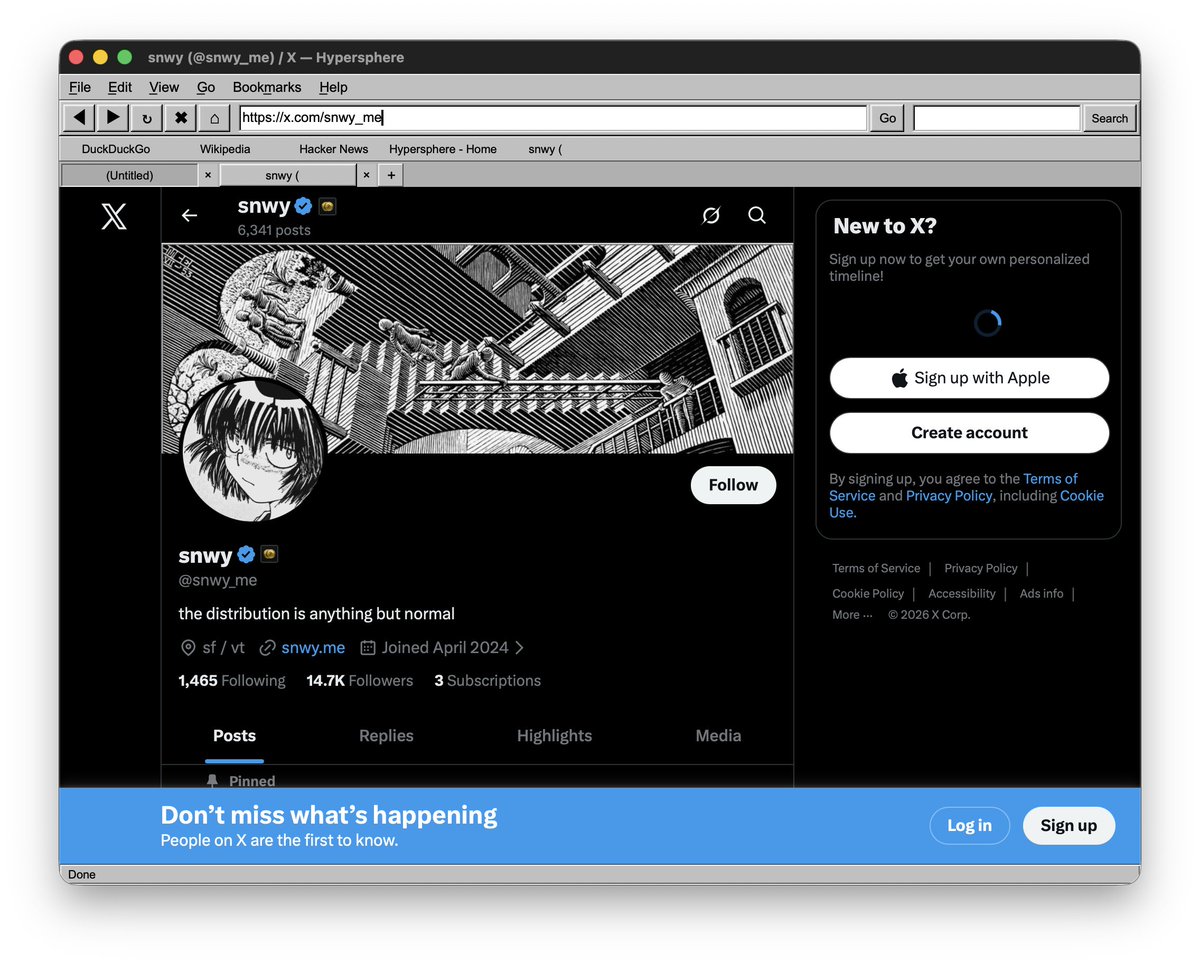Open the File menu
Screen dimensions: 1200x963
pyautogui.click(x=80, y=87)
